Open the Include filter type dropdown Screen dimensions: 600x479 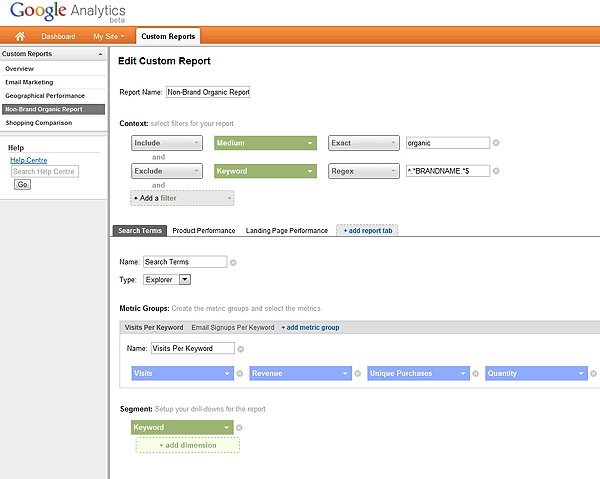(x=167, y=143)
